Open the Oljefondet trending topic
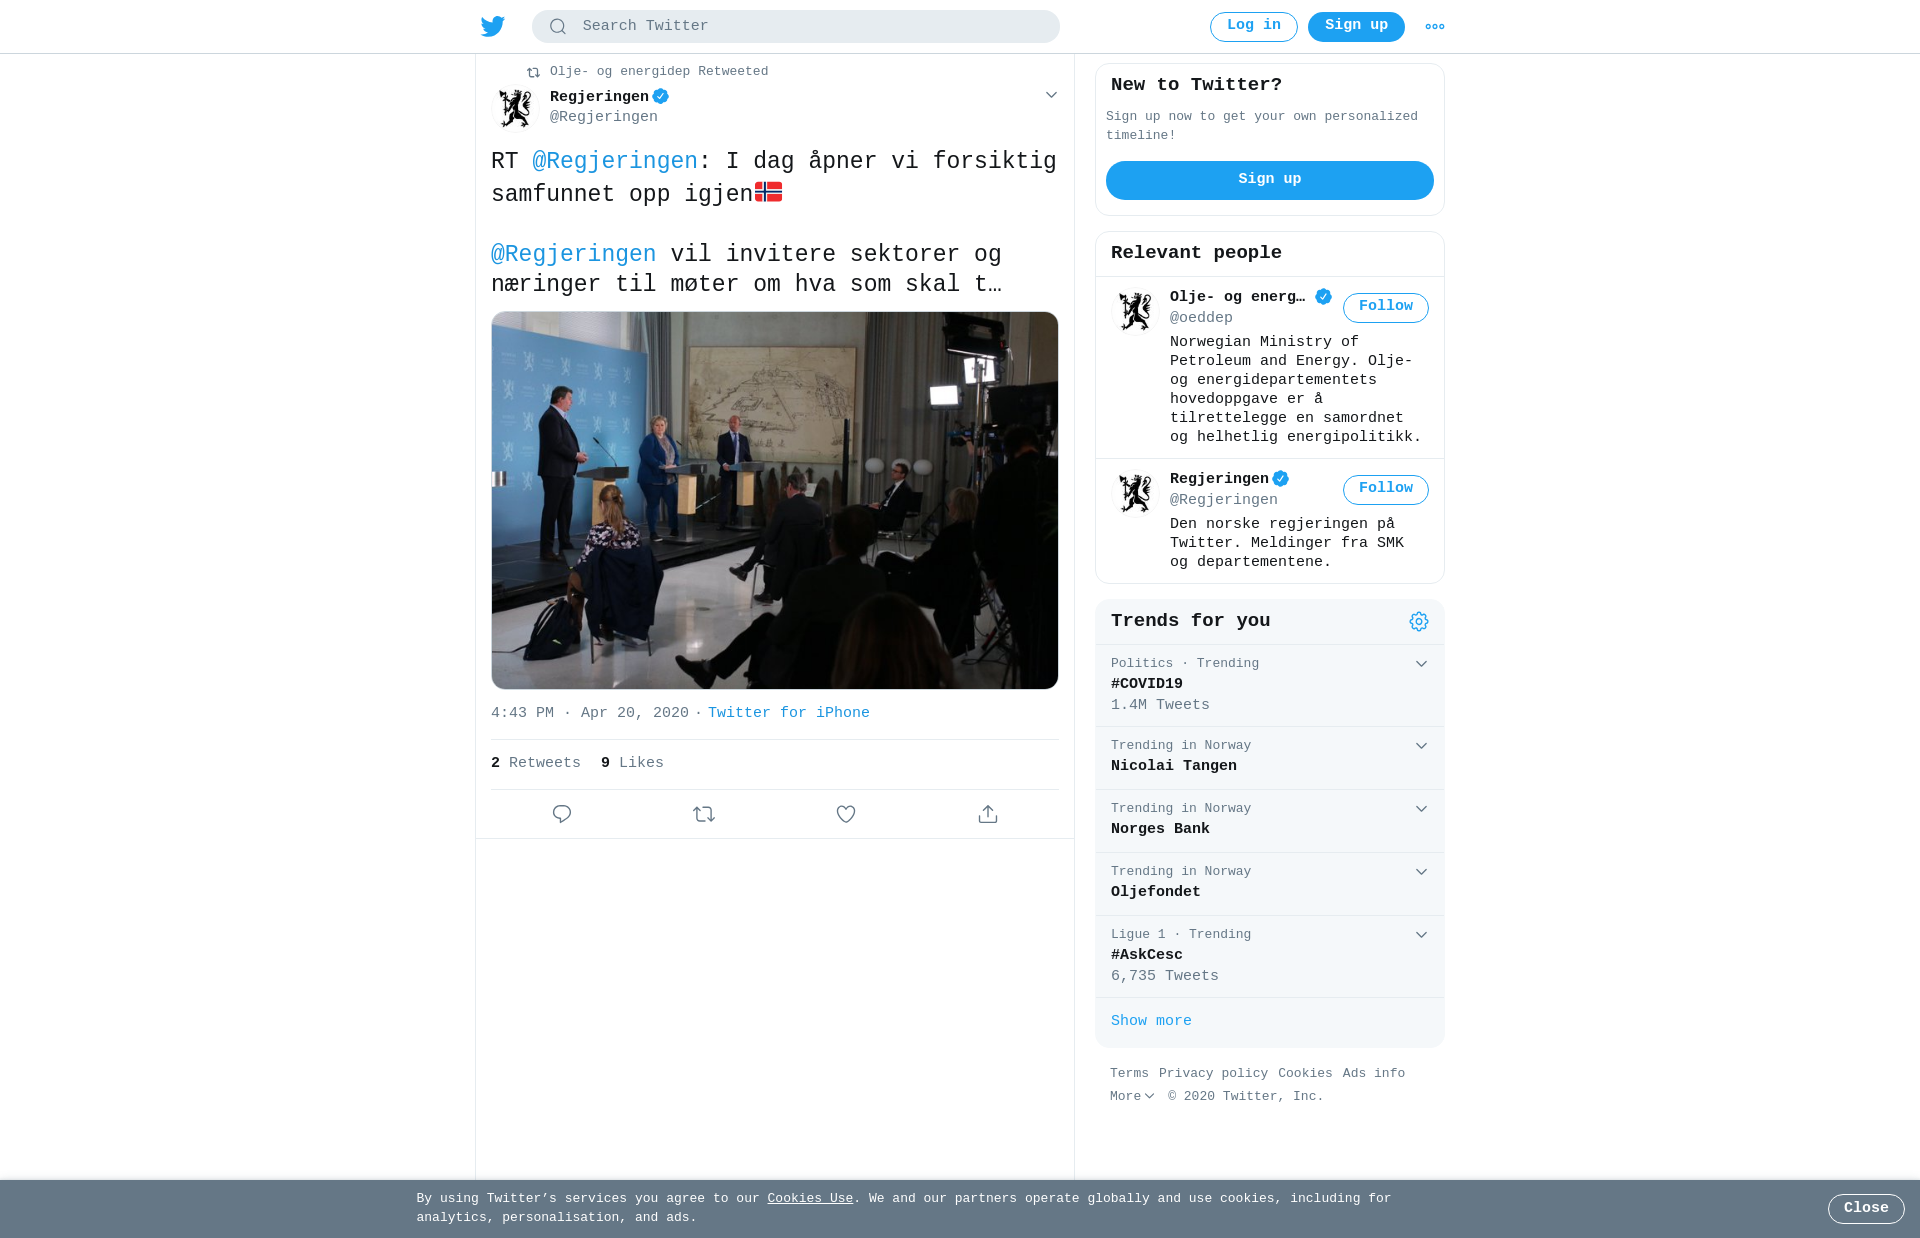 point(1270,884)
